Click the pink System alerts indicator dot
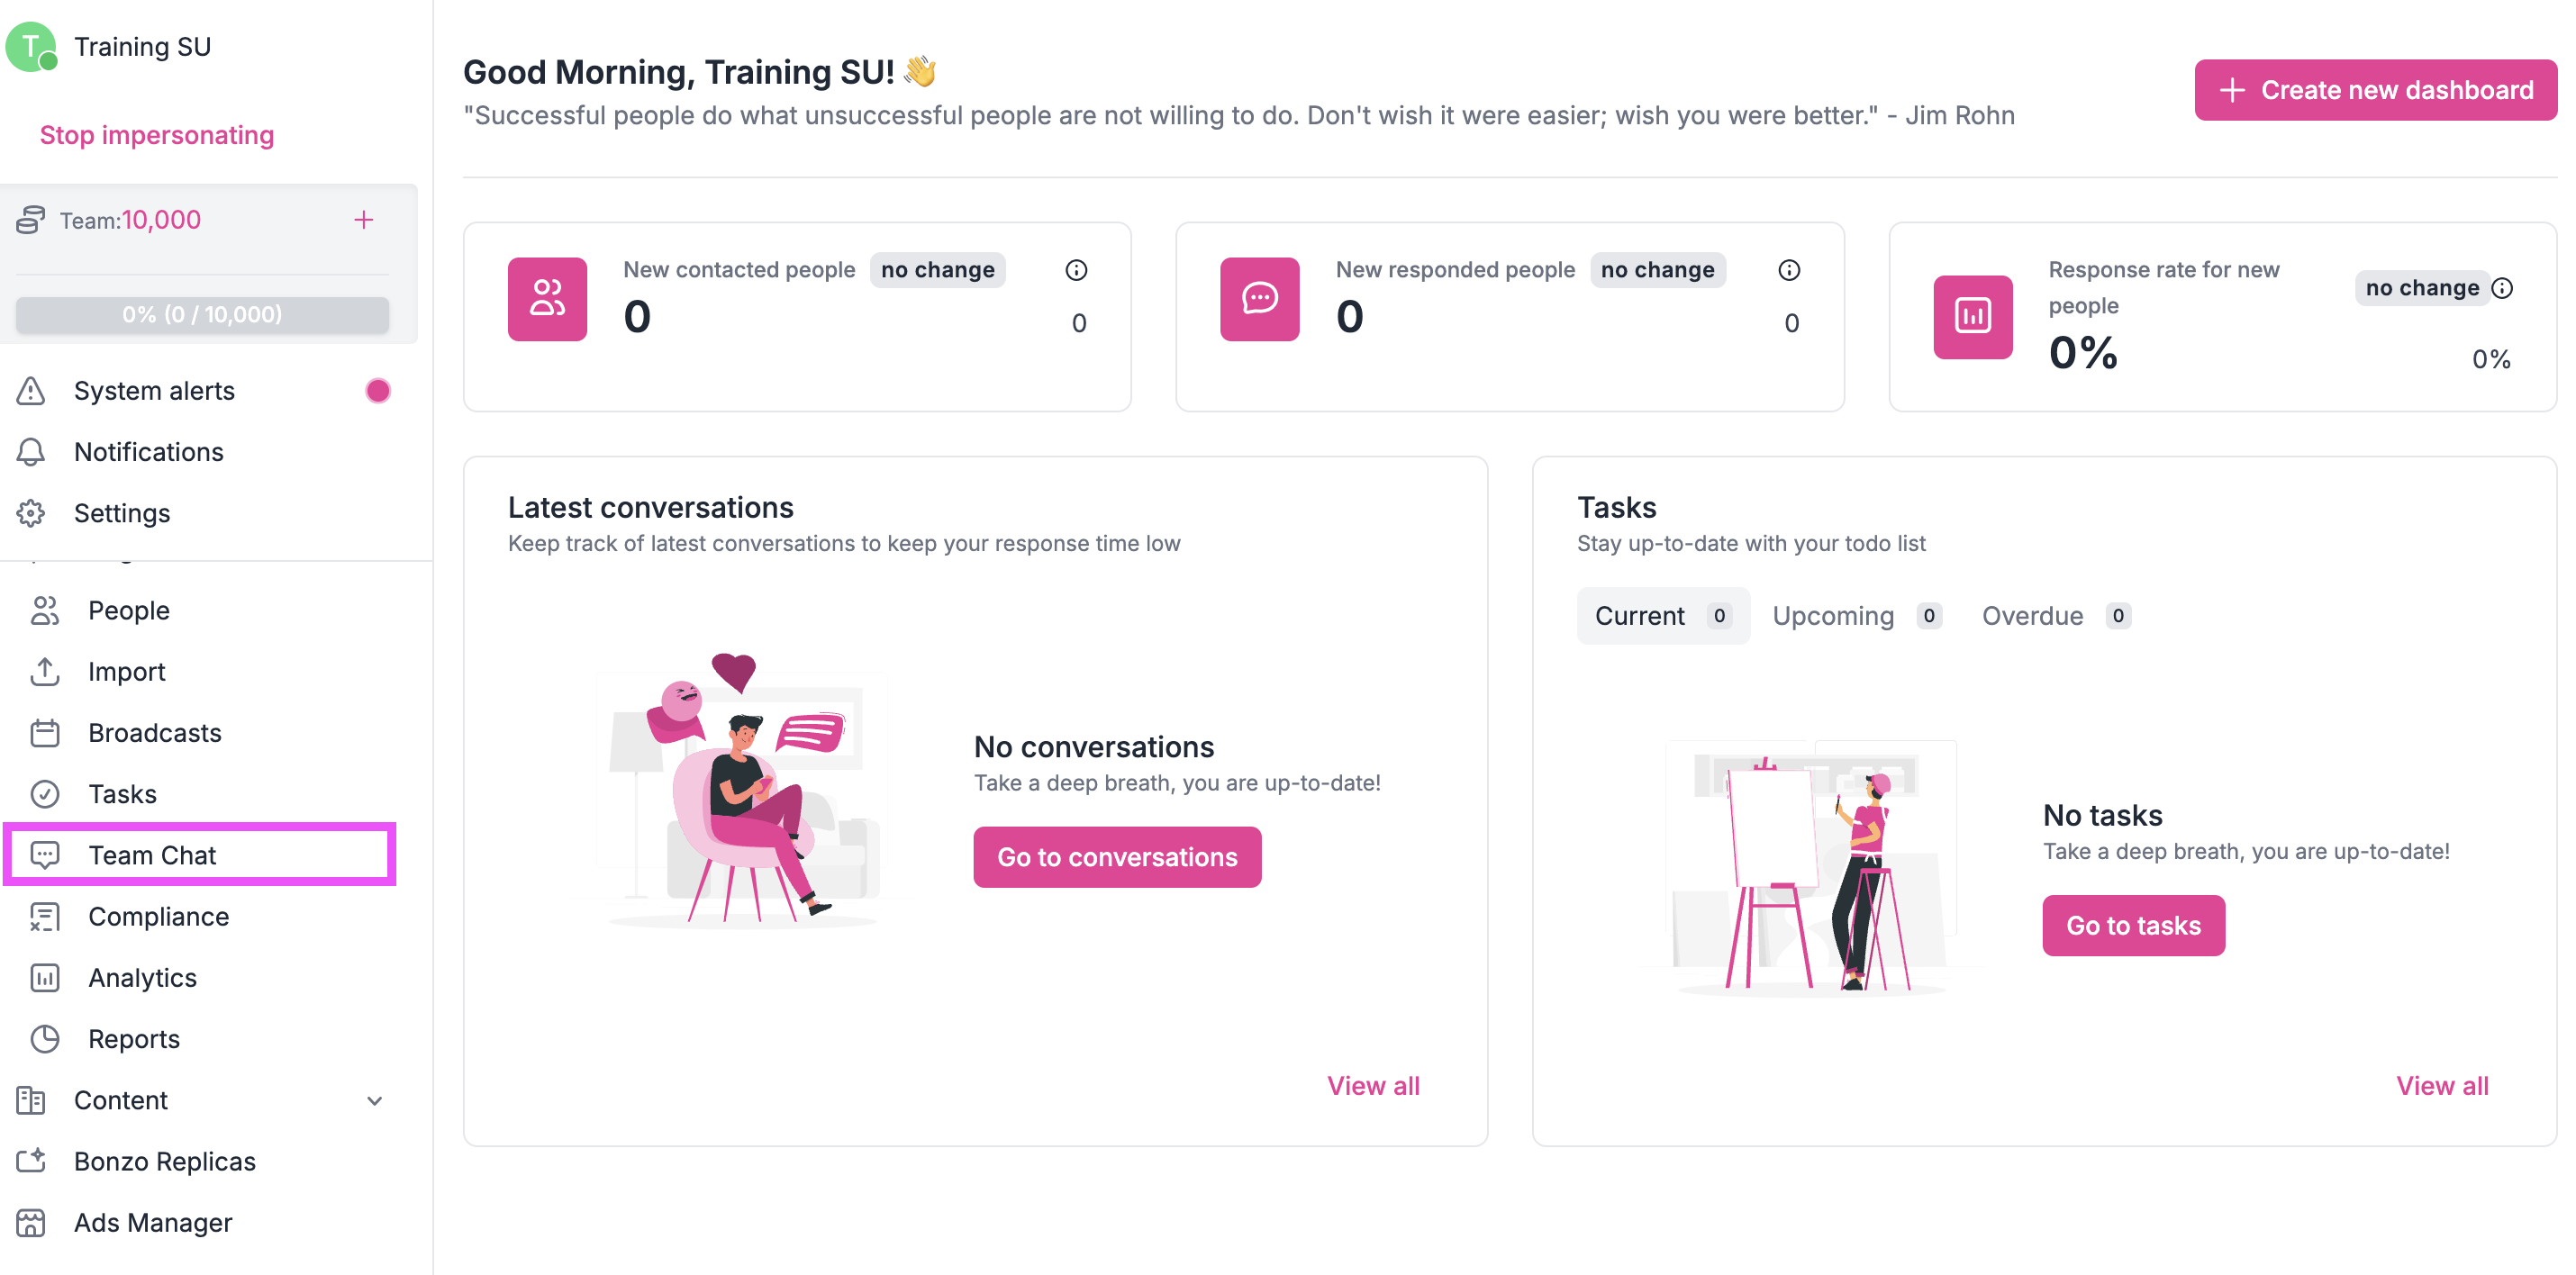Viewport: 2576px width, 1275px height. click(x=378, y=391)
